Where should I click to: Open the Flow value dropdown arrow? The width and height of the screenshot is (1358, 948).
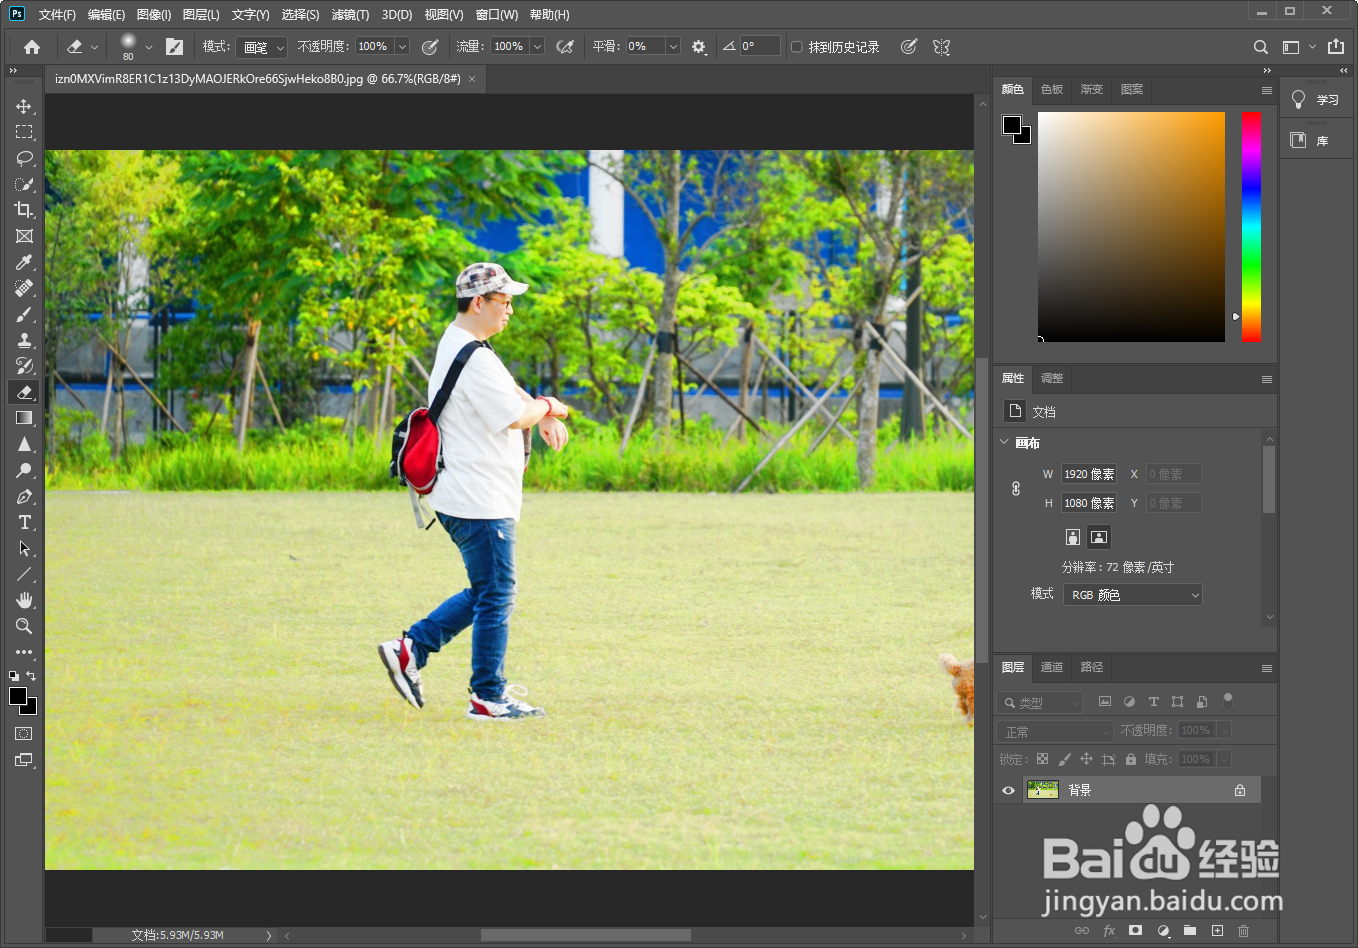pyautogui.click(x=537, y=47)
